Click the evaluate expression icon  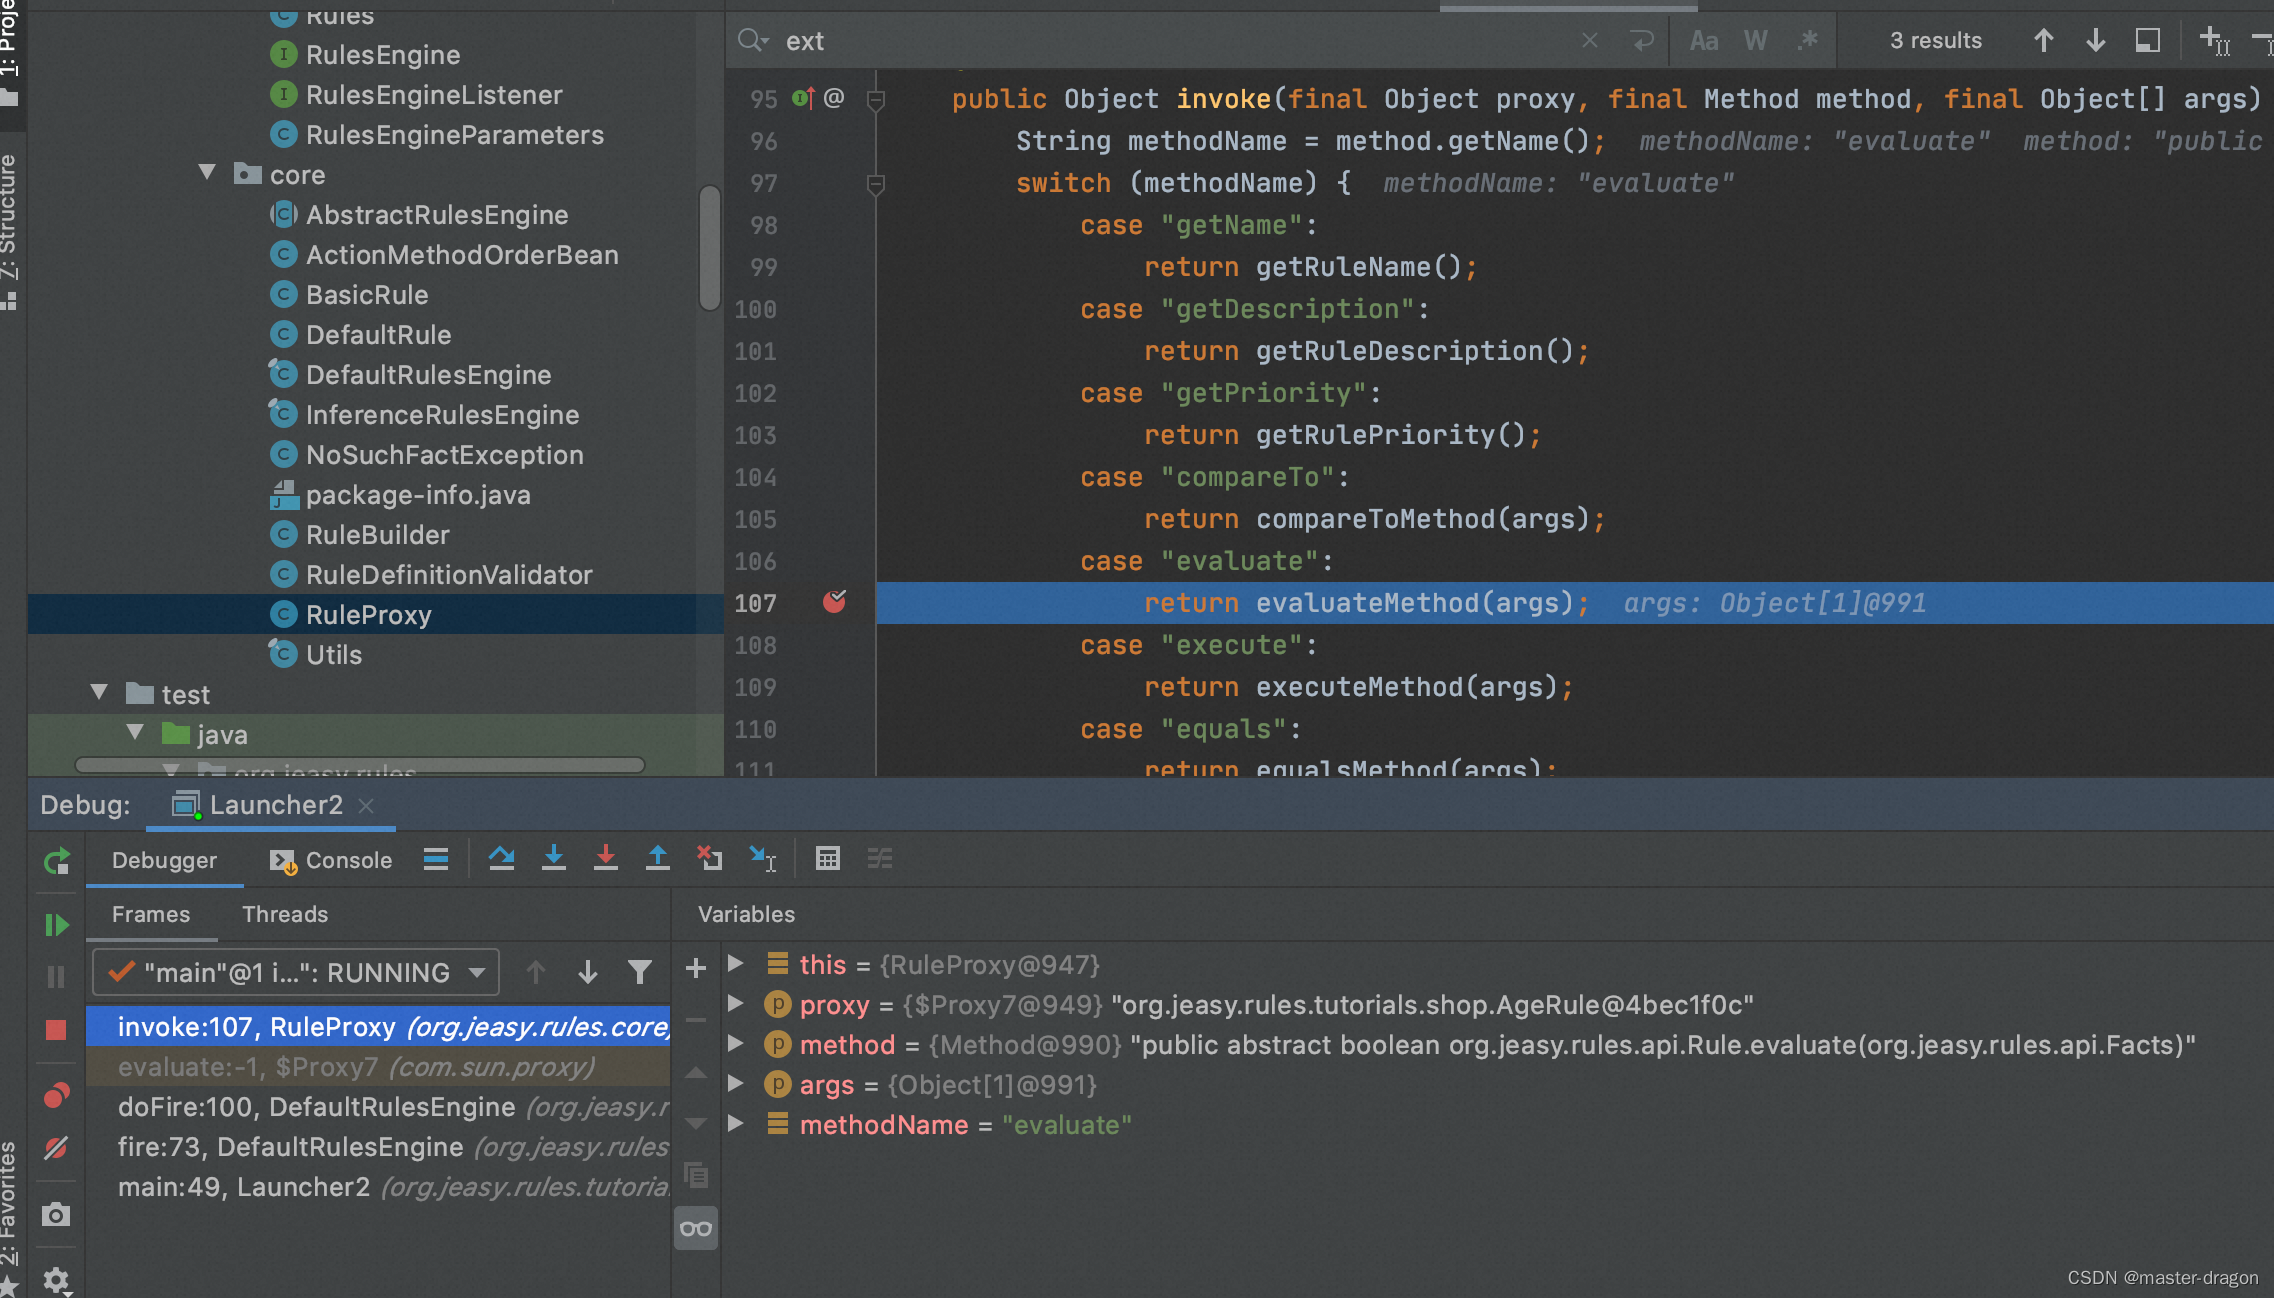click(x=825, y=859)
